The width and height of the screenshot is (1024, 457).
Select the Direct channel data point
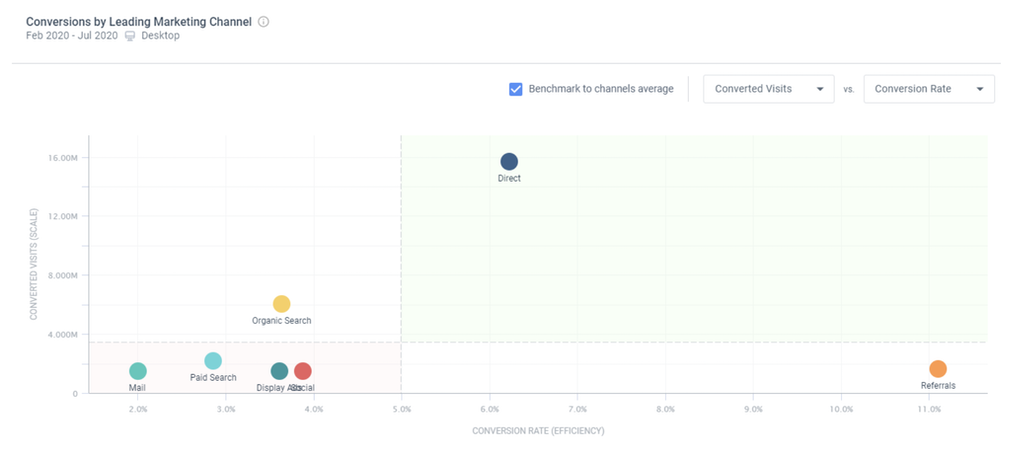tap(509, 162)
